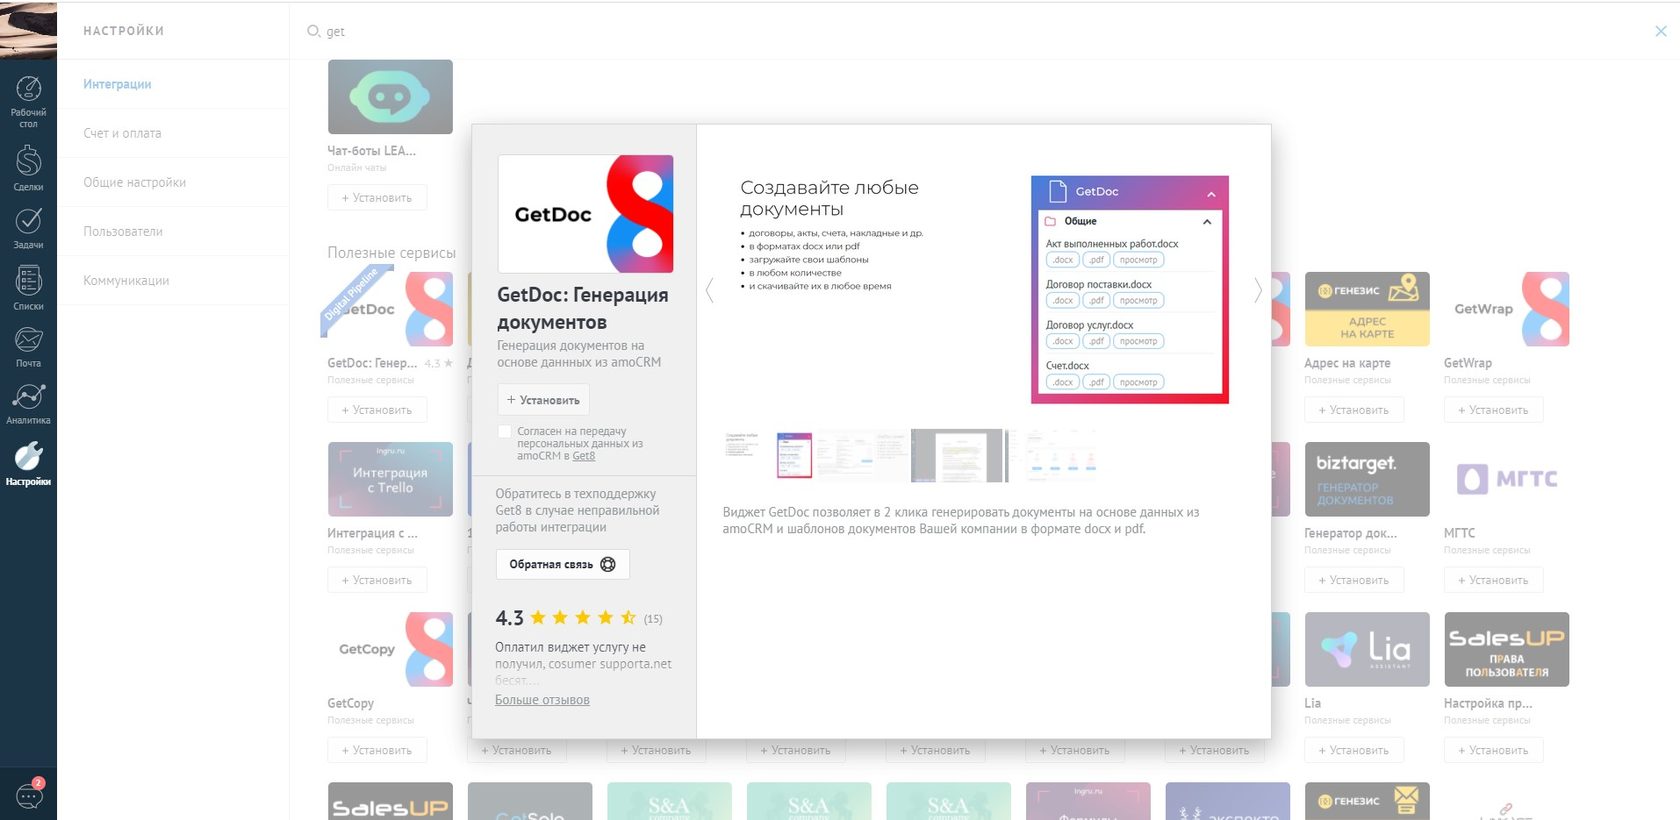Select the last thumbnail with blue buttons

pos(1053,455)
